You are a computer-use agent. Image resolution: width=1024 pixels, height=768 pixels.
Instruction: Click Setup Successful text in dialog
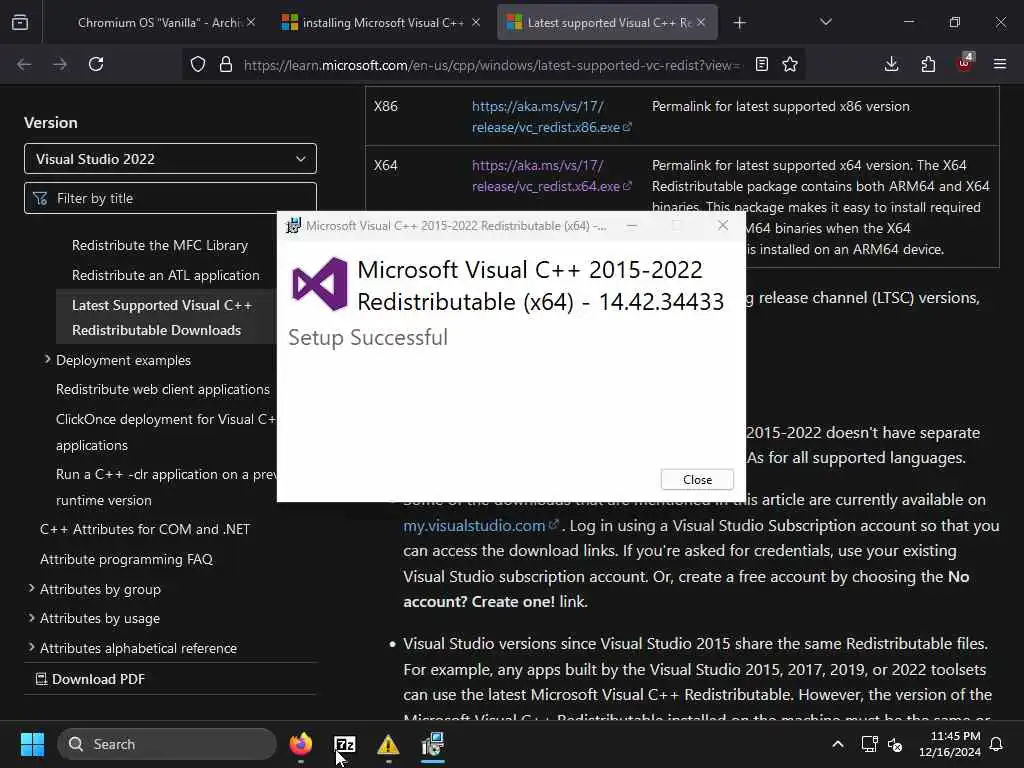pos(368,338)
